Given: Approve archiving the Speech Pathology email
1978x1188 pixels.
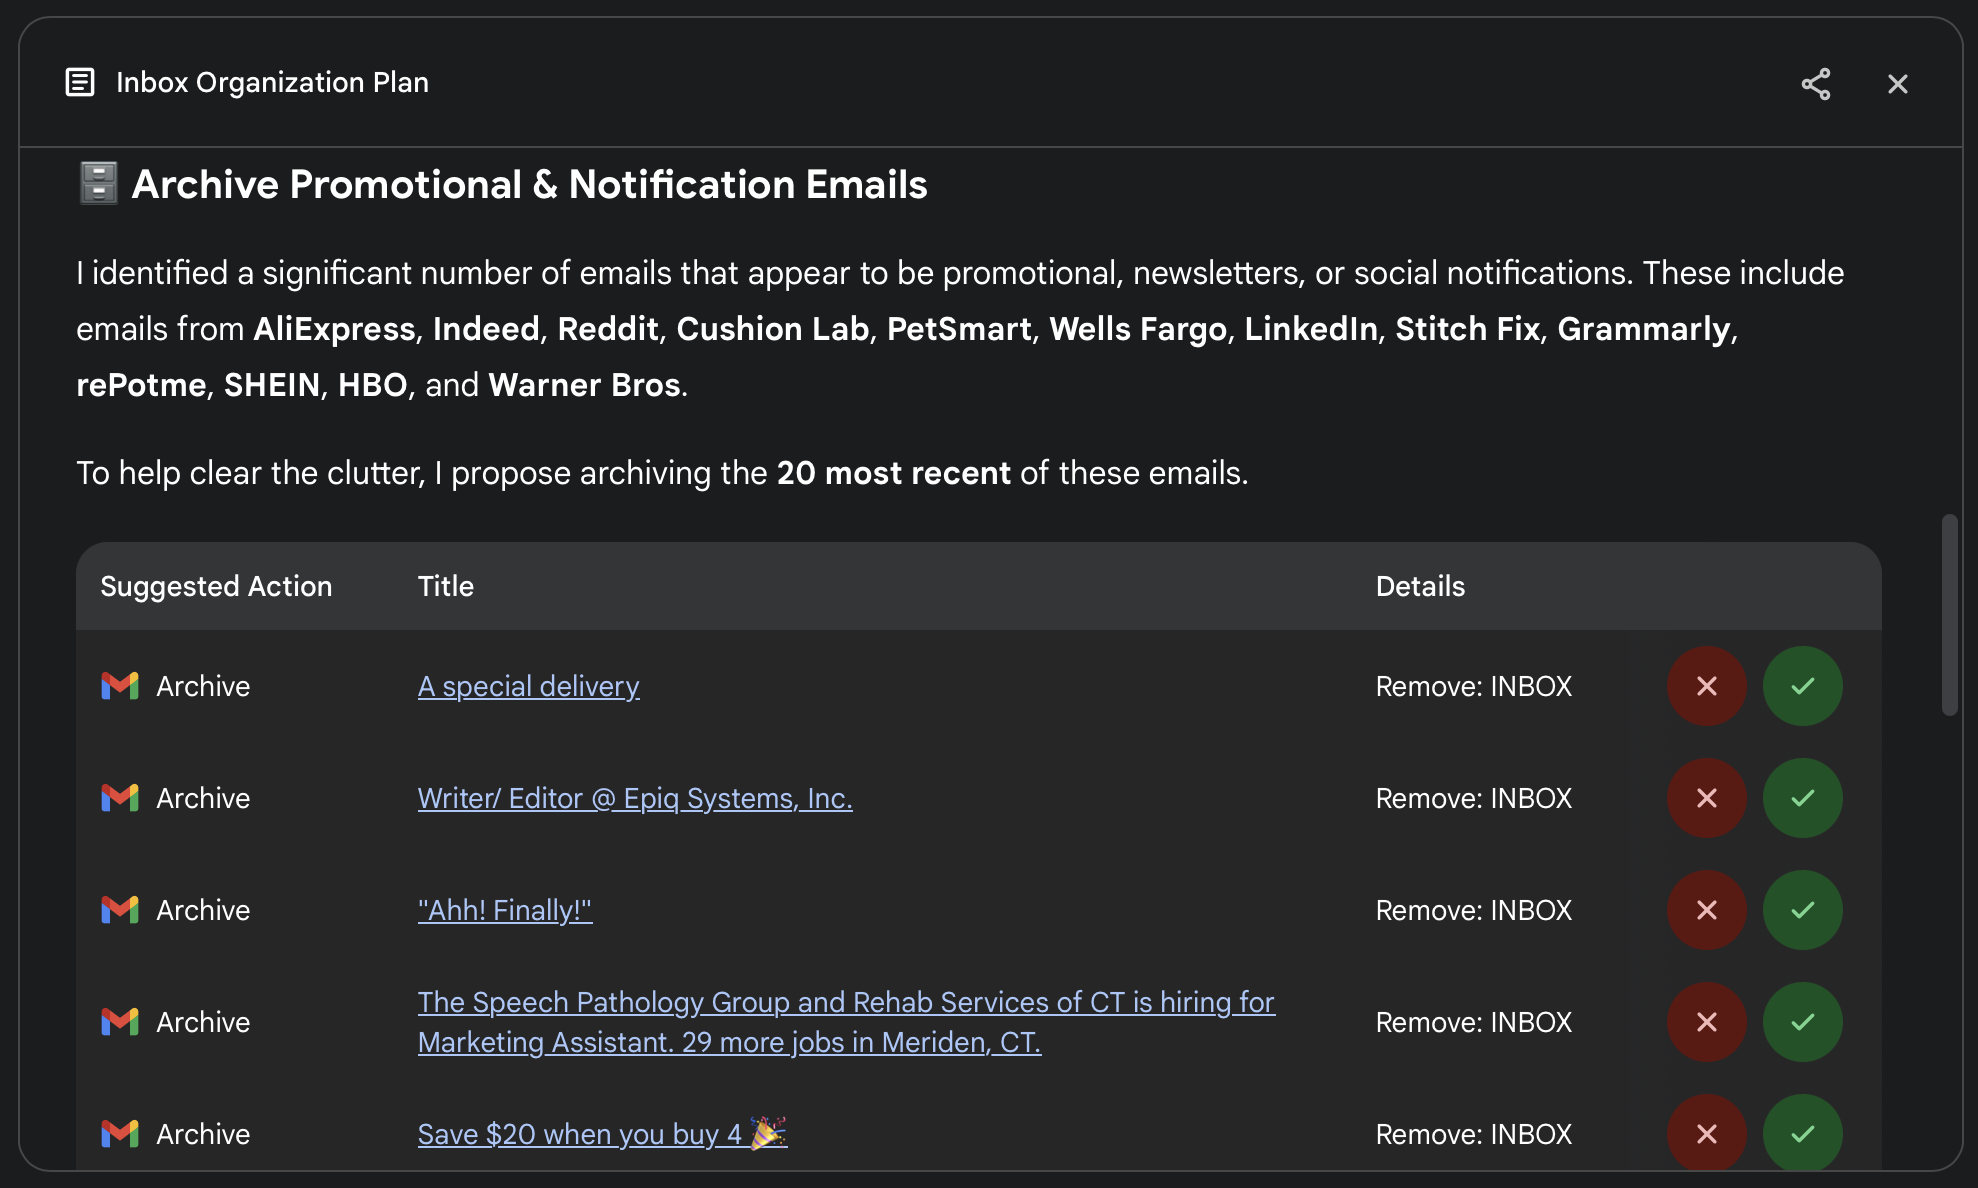Looking at the screenshot, I should pos(1803,1022).
